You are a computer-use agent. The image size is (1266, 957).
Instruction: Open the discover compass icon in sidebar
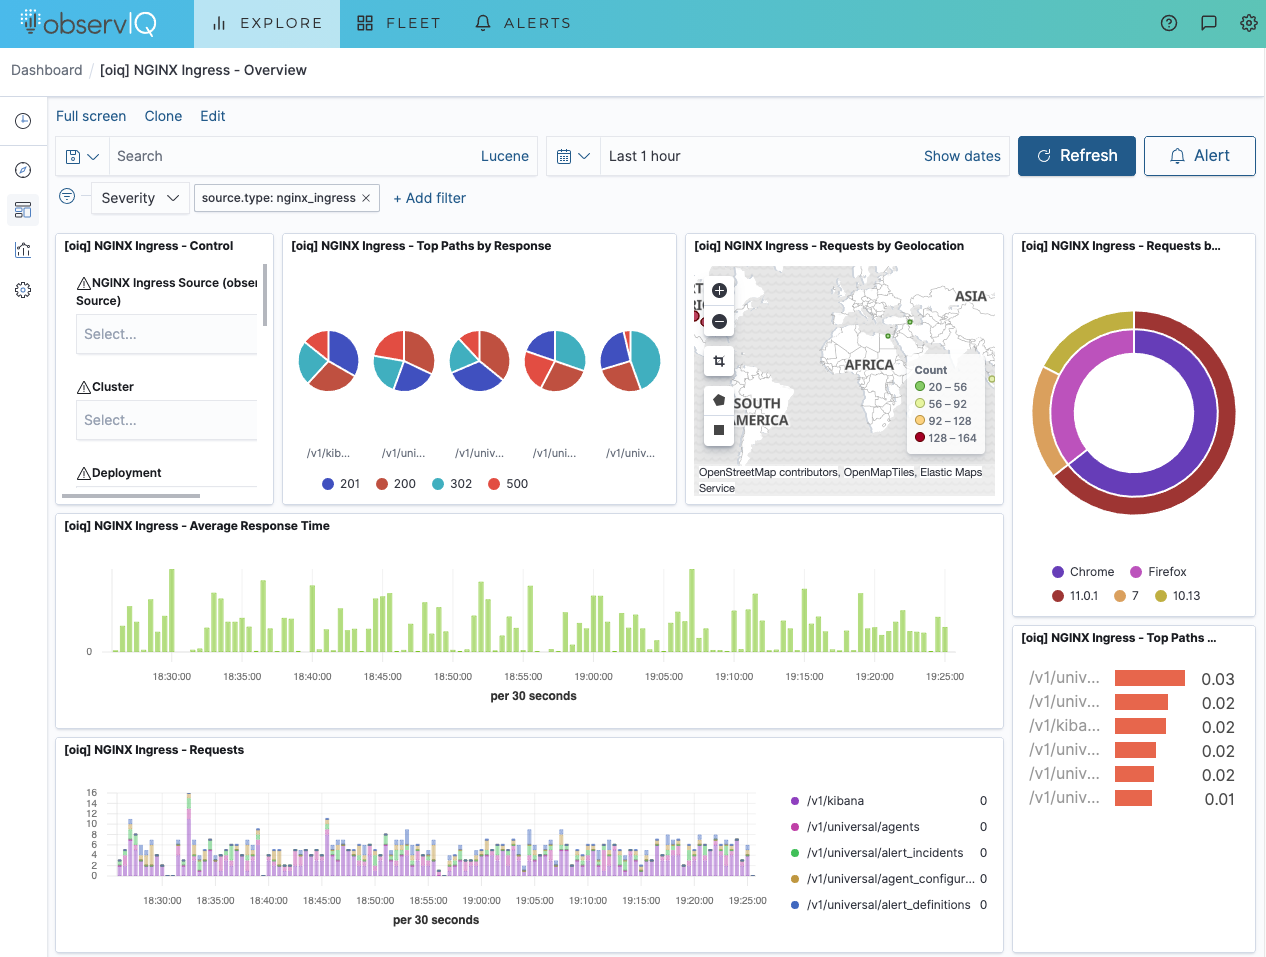coord(23,170)
